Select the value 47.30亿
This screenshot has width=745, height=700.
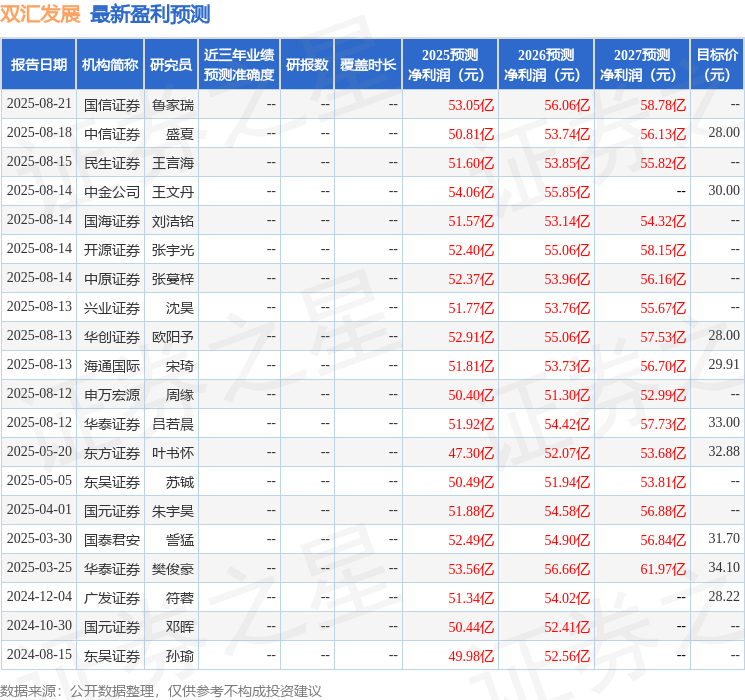[x=471, y=453]
